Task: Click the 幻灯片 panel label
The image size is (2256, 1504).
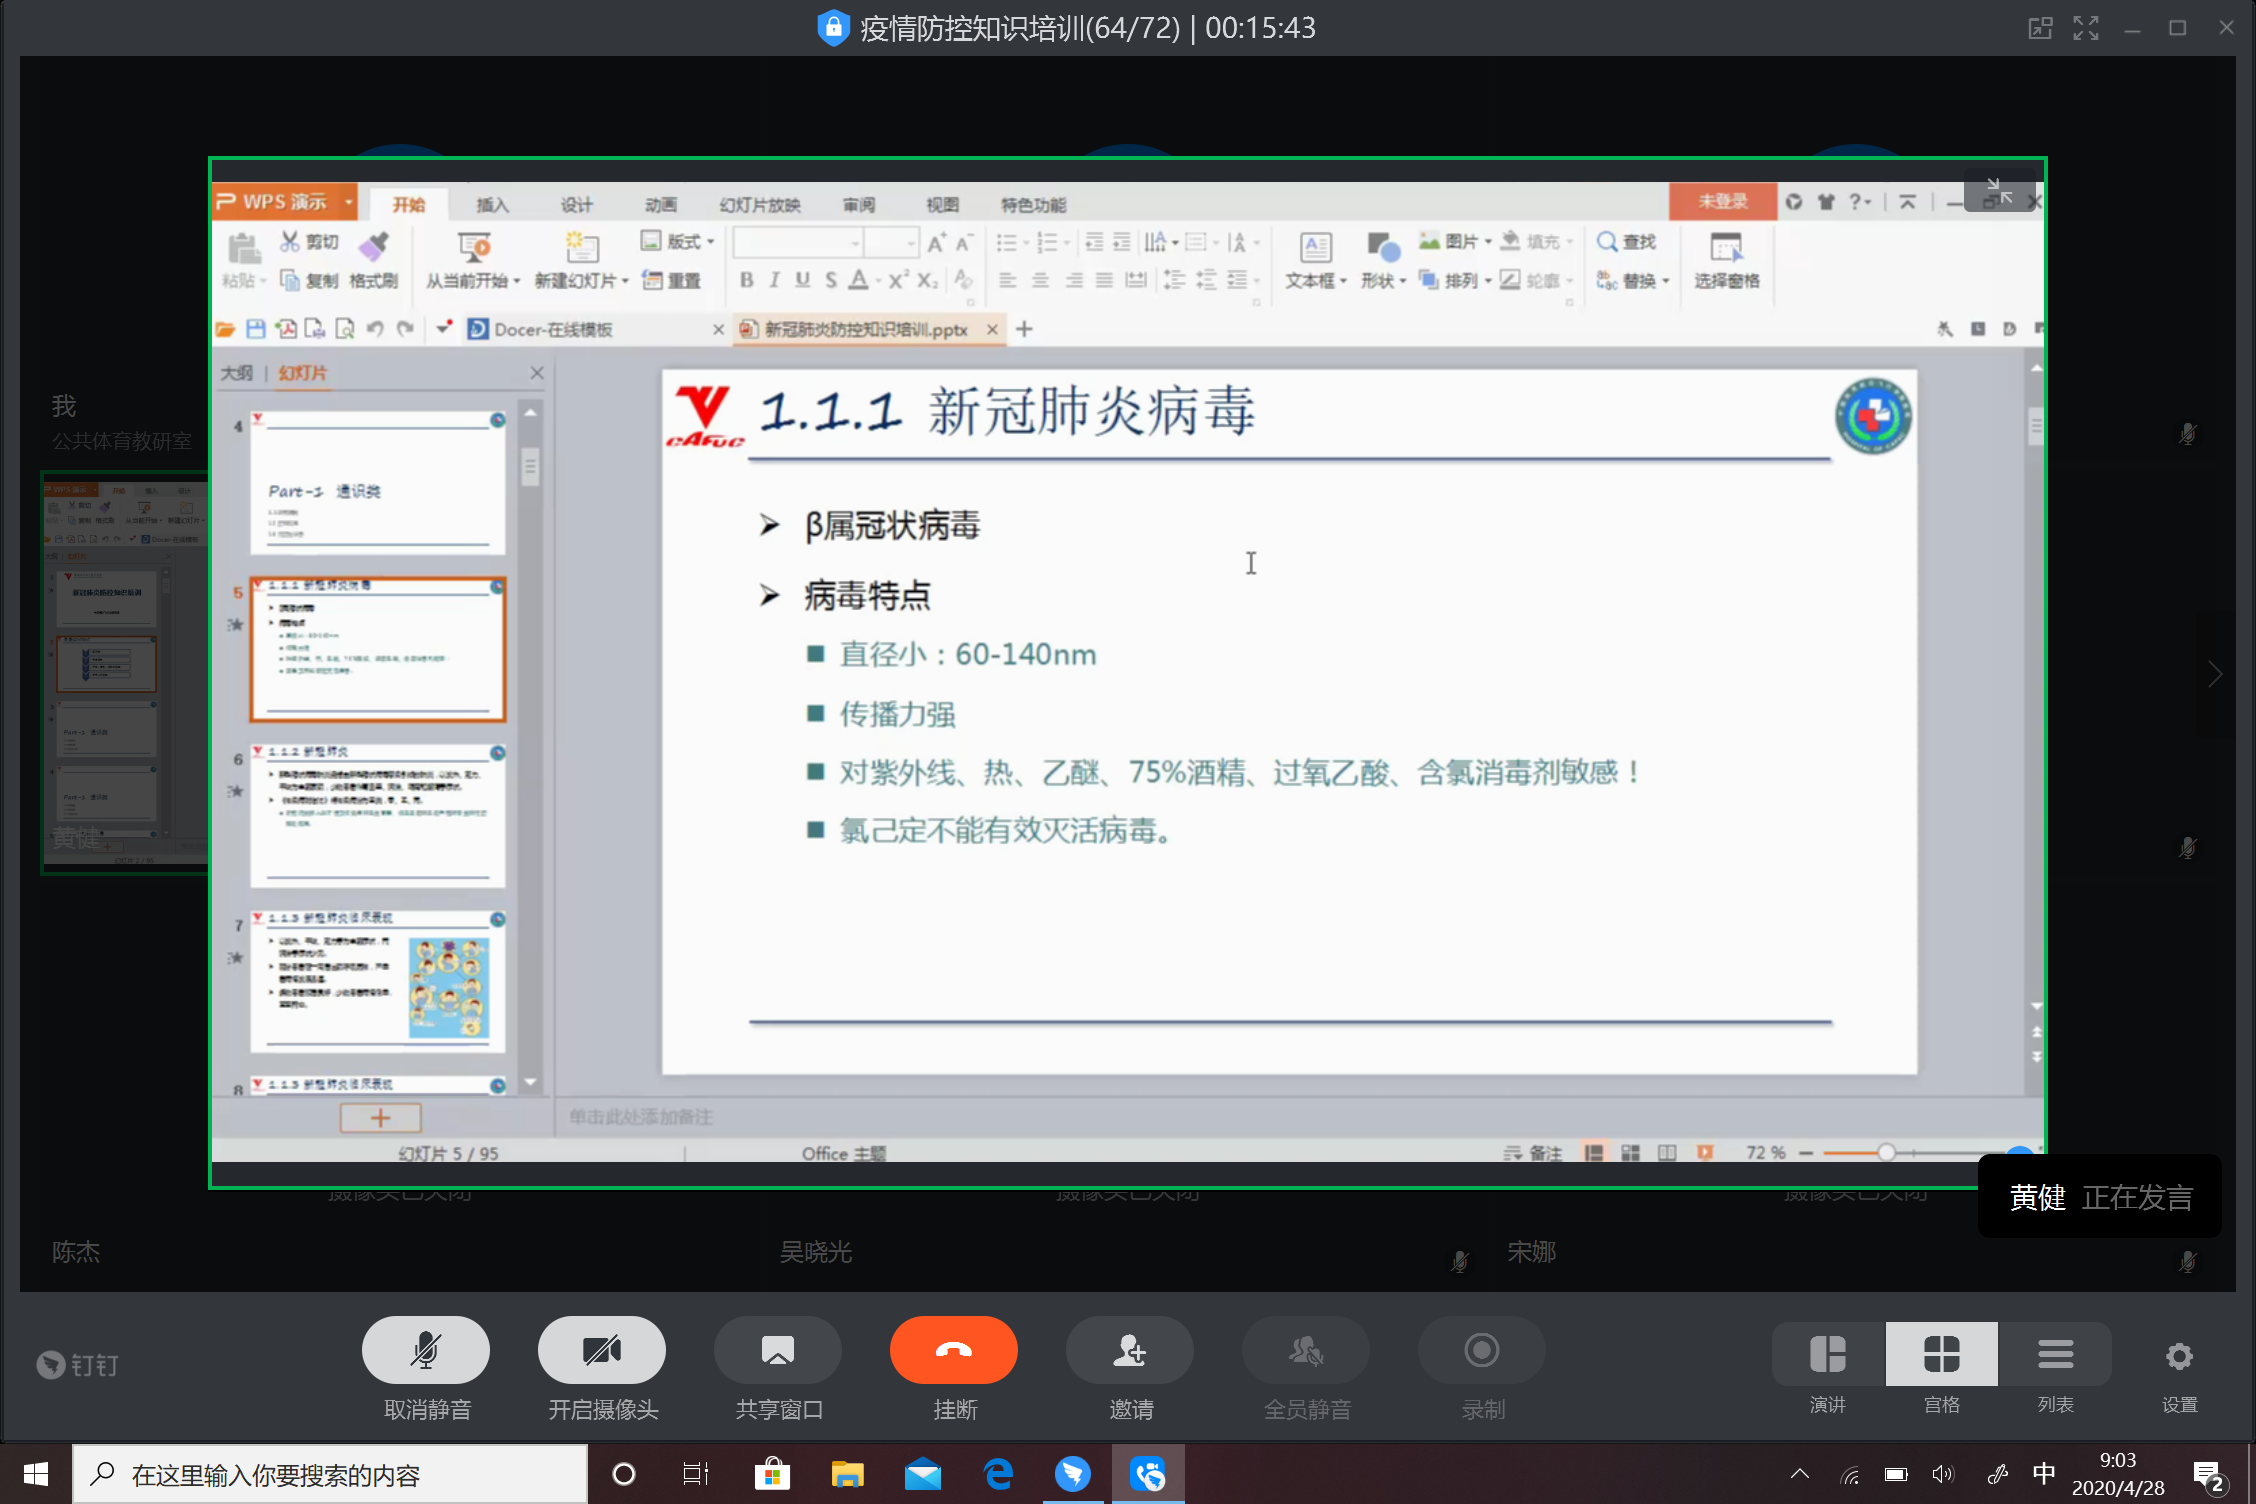Action: (x=302, y=373)
